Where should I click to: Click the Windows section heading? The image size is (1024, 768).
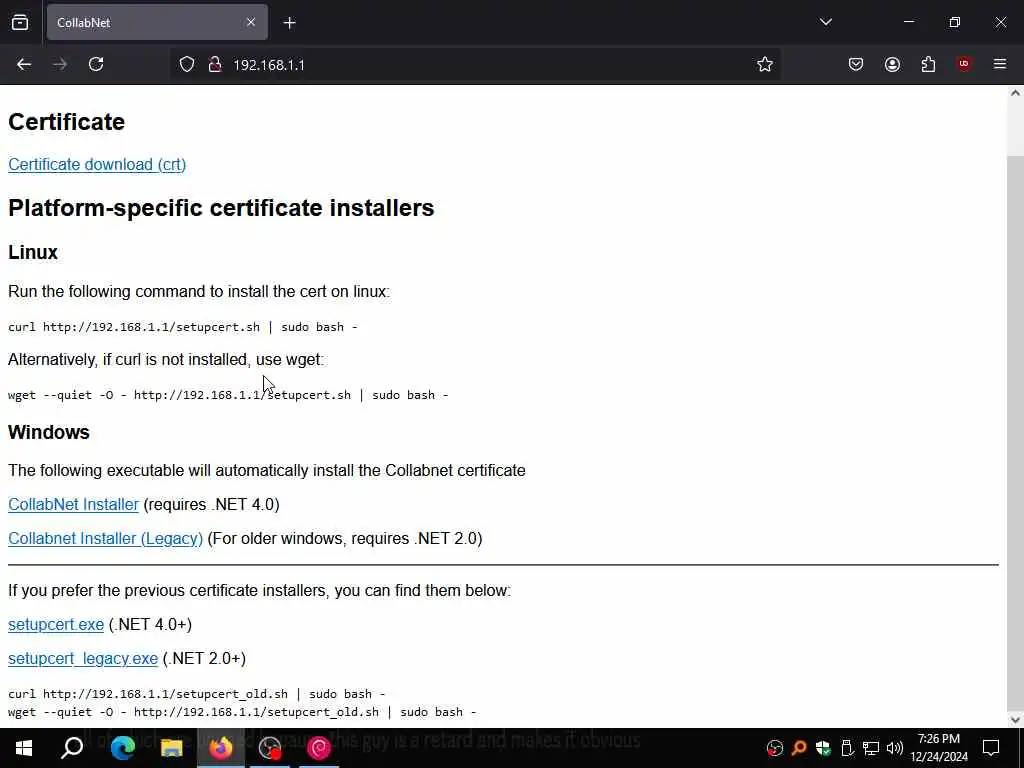click(48, 432)
